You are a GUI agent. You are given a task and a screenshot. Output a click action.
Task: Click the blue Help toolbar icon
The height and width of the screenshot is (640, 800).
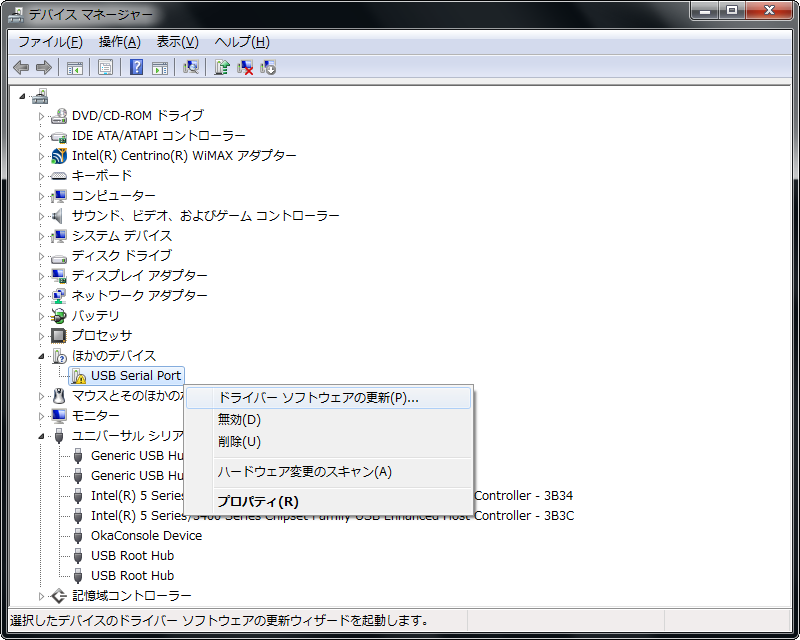tap(137, 67)
